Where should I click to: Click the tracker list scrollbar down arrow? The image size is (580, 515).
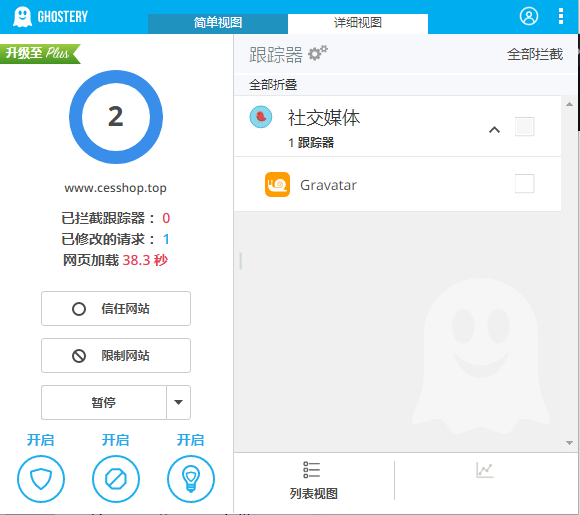tap(569, 442)
